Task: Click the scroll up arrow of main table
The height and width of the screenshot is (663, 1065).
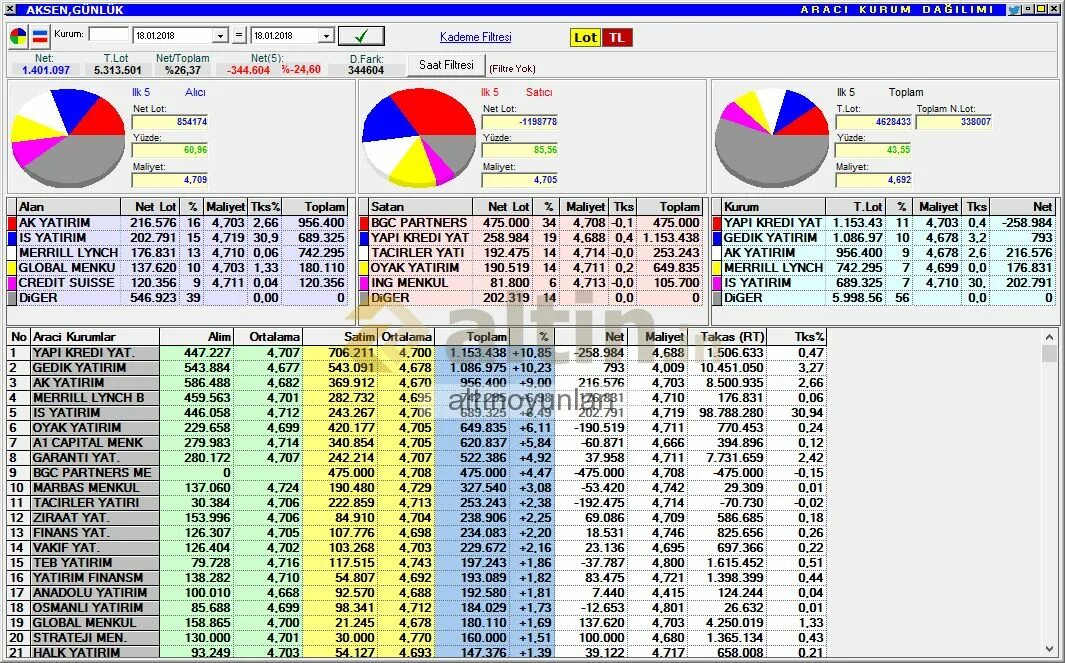Action: pos(1049,337)
